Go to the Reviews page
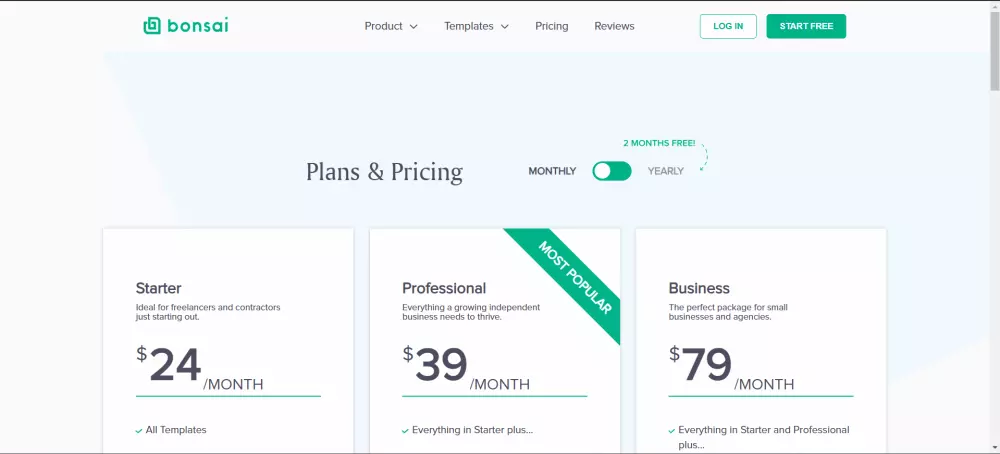Image resolution: width=1000 pixels, height=454 pixels. click(x=614, y=26)
